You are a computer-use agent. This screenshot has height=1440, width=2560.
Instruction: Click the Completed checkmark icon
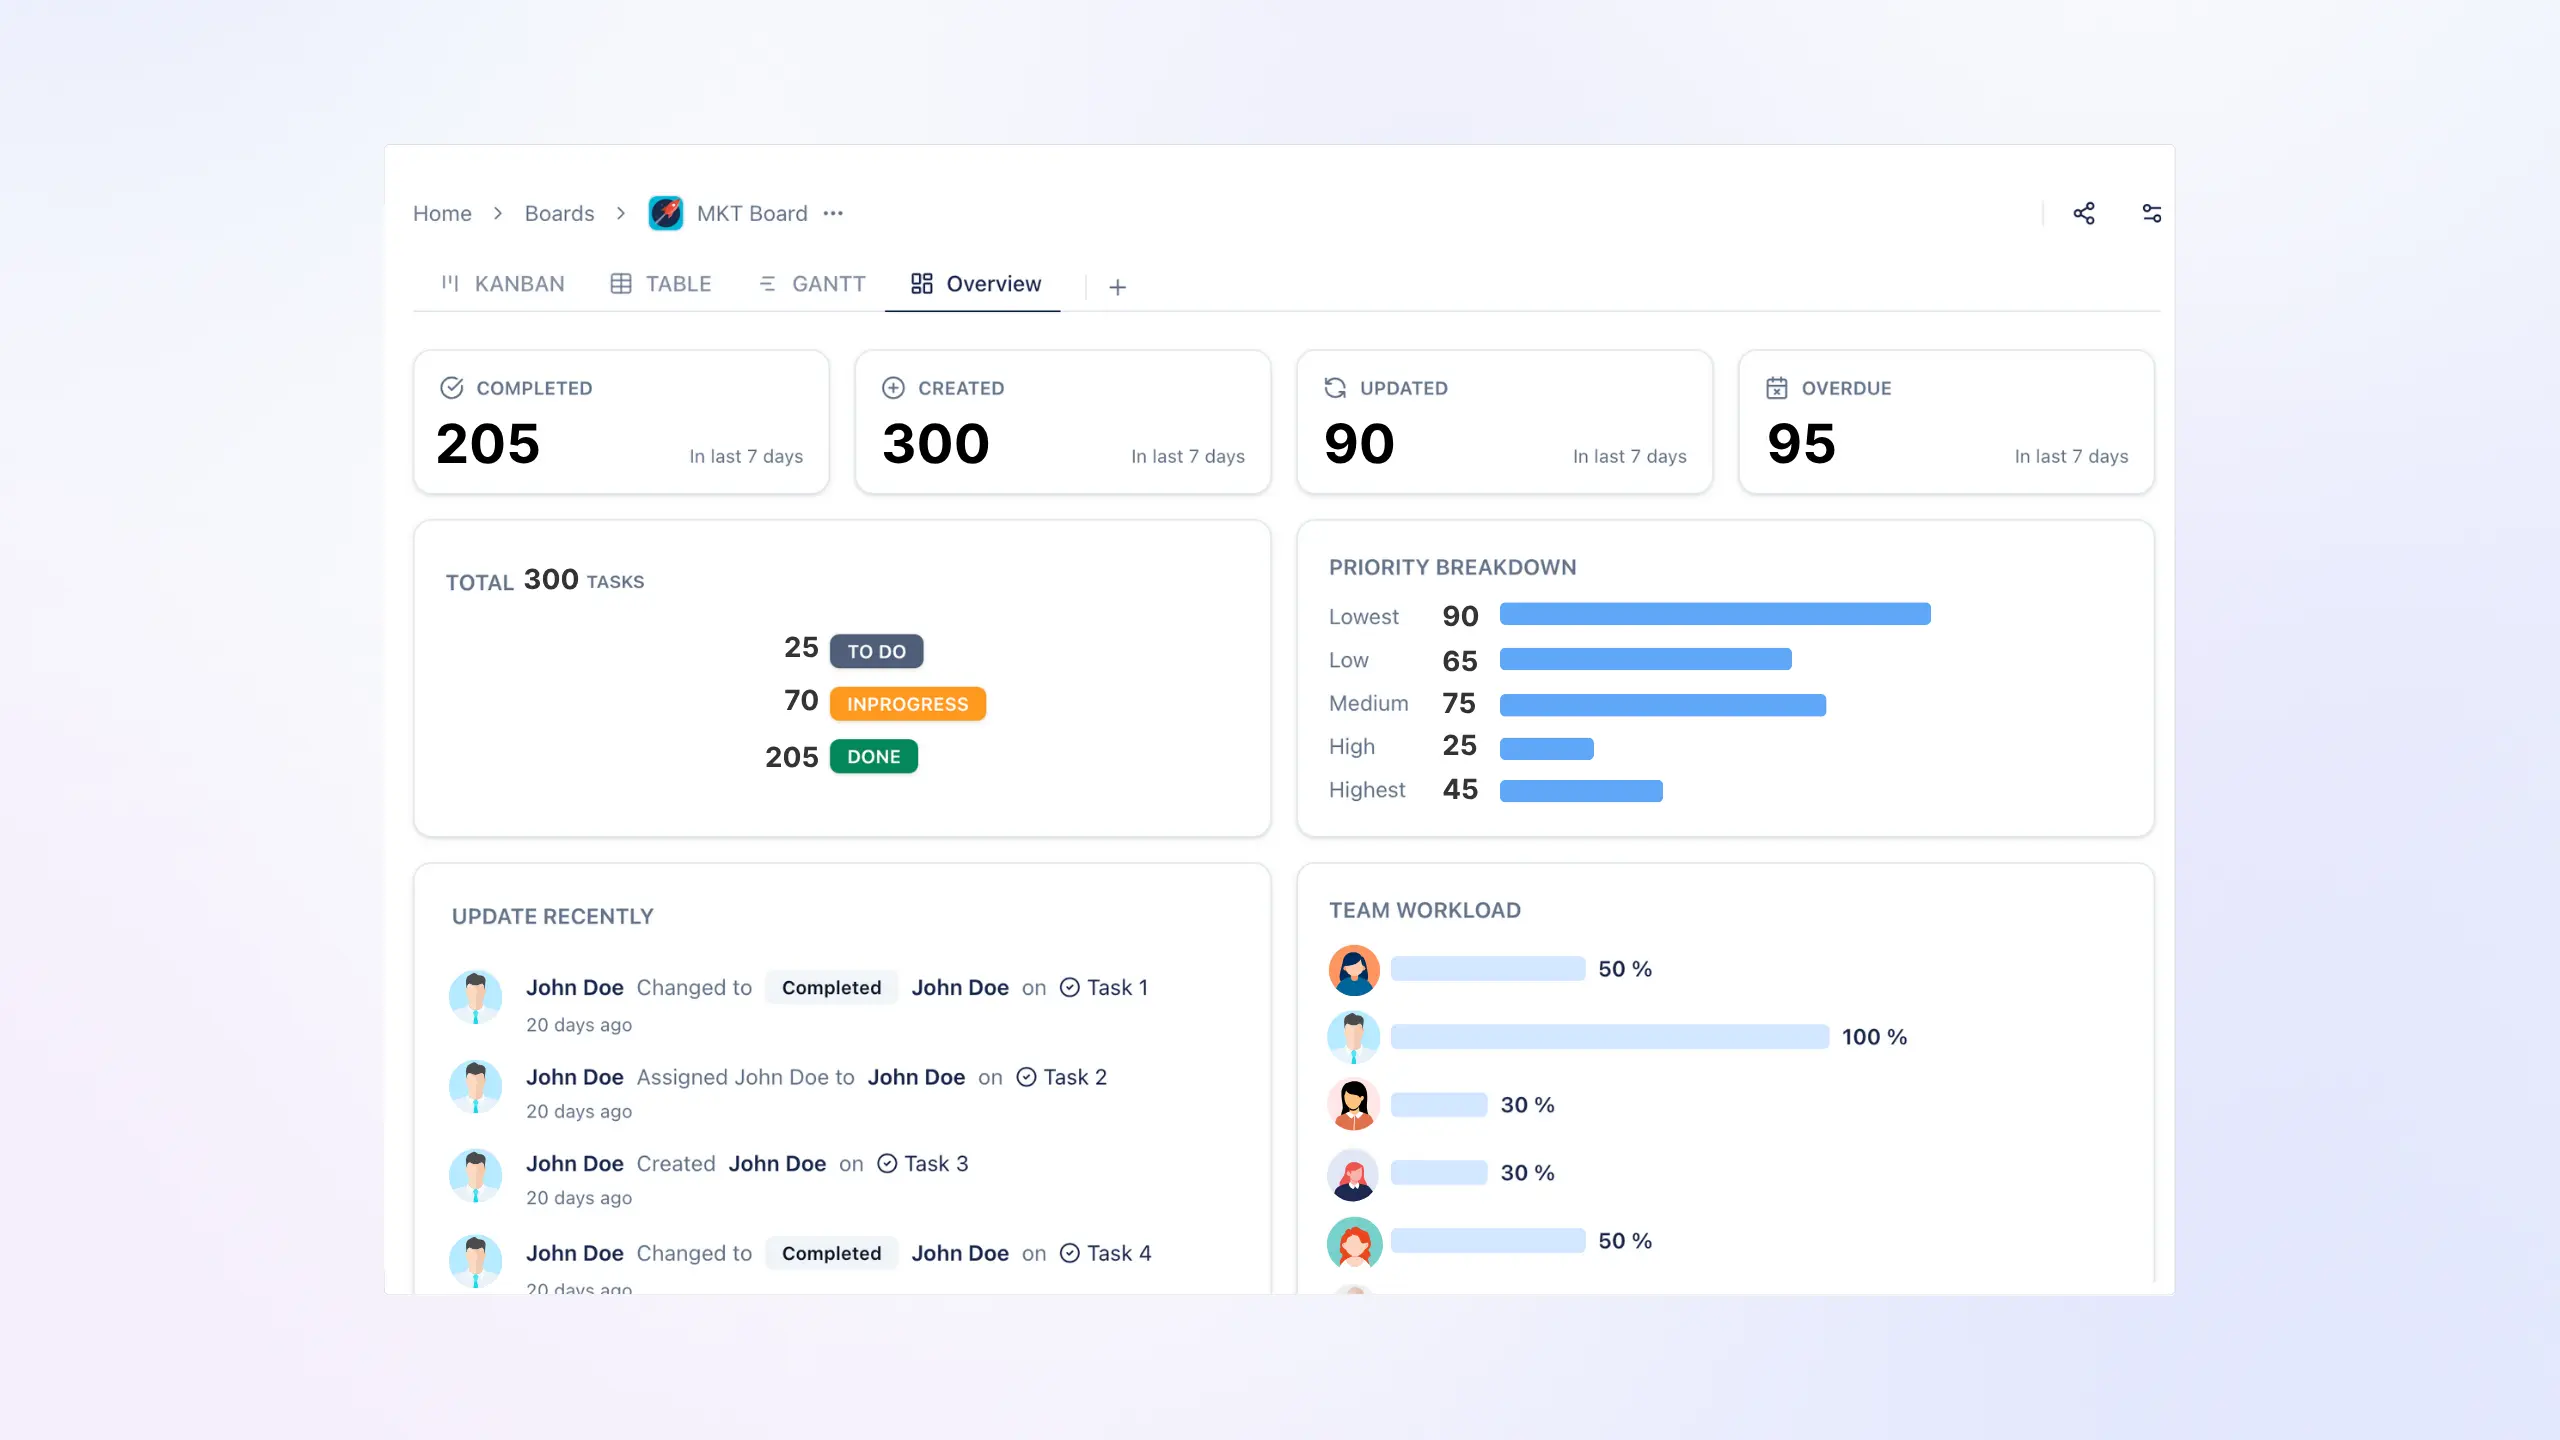pos(453,387)
